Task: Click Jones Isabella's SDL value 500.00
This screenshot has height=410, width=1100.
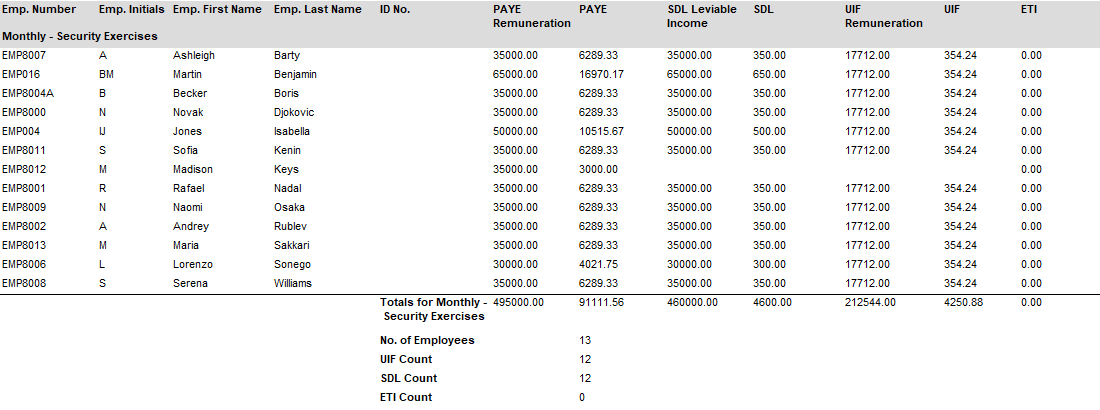Action: coord(769,131)
